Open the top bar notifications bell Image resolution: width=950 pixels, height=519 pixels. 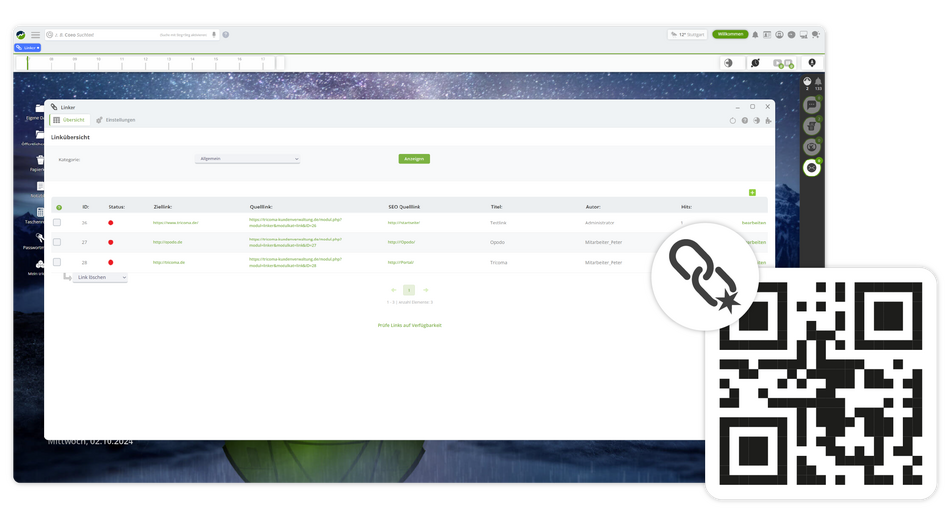pyautogui.click(x=755, y=35)
